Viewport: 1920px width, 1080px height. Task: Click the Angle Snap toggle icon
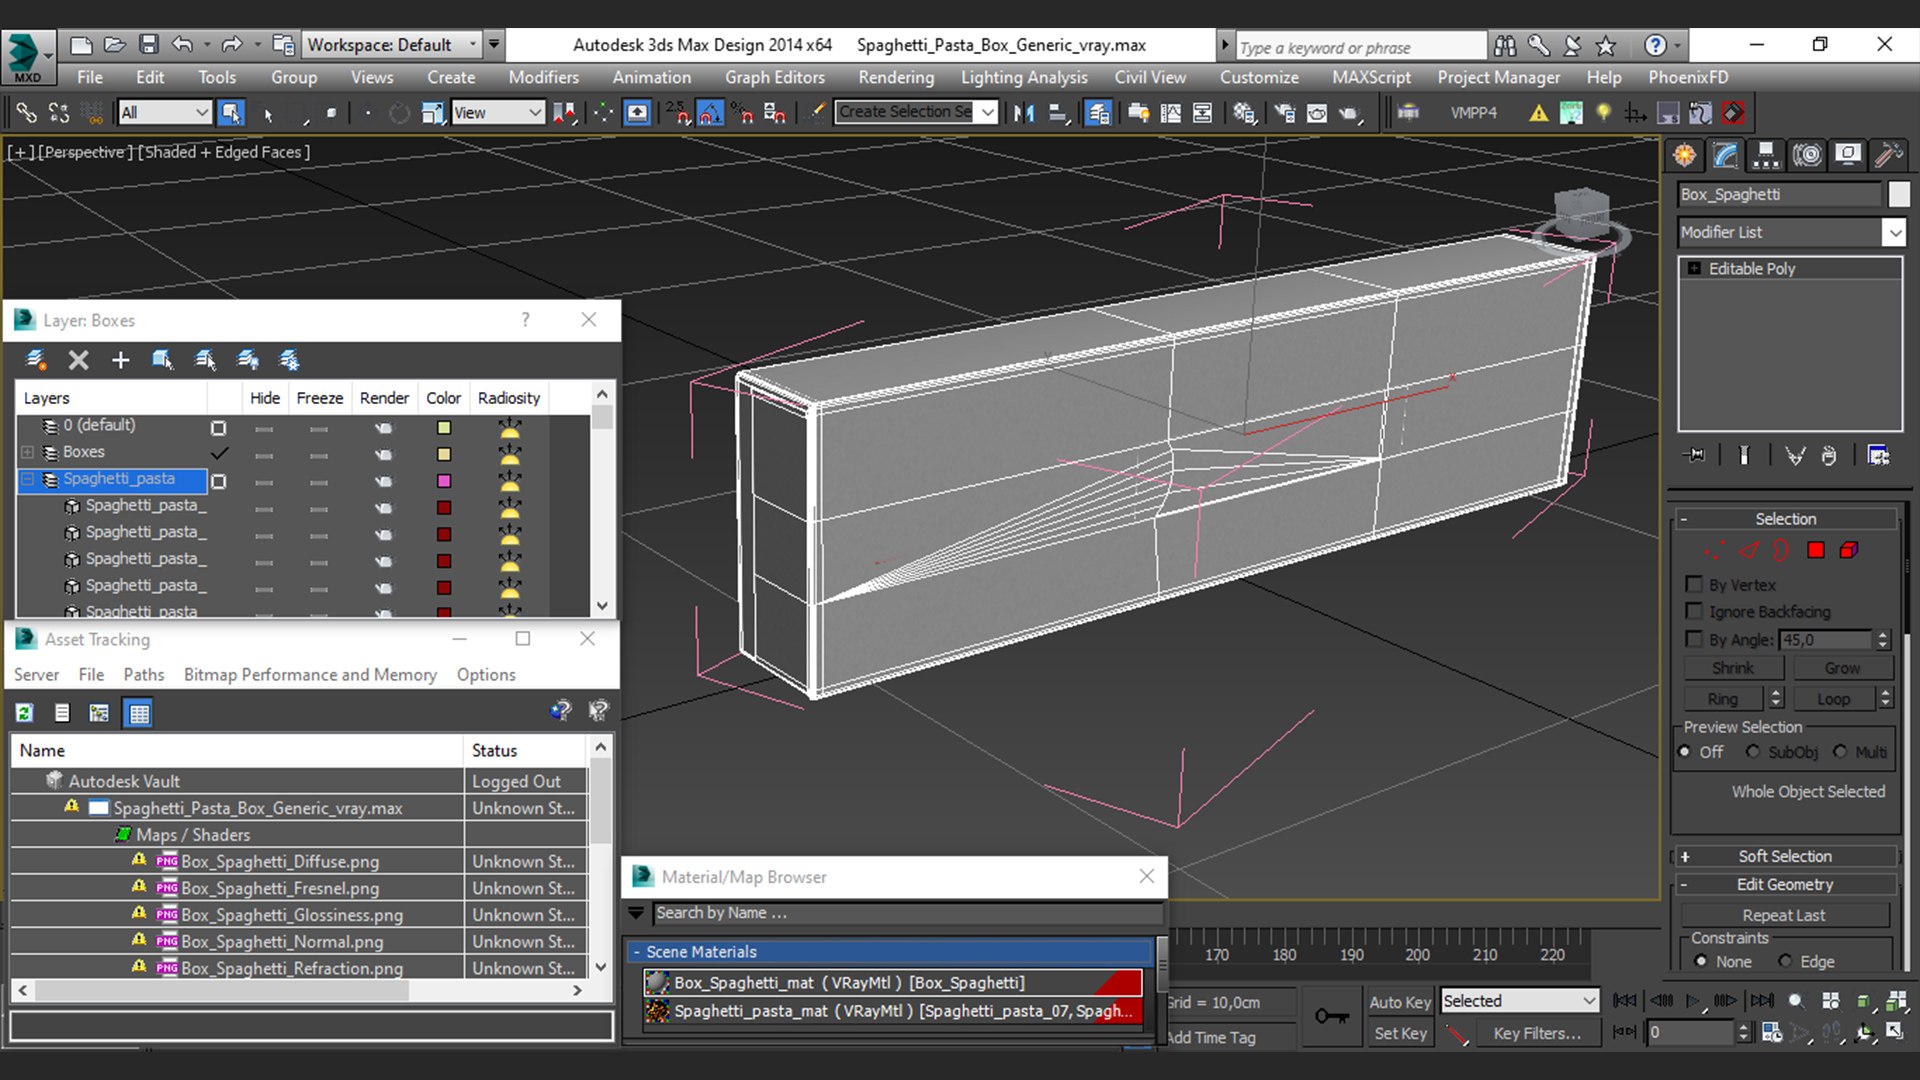(x=710, y=113)
